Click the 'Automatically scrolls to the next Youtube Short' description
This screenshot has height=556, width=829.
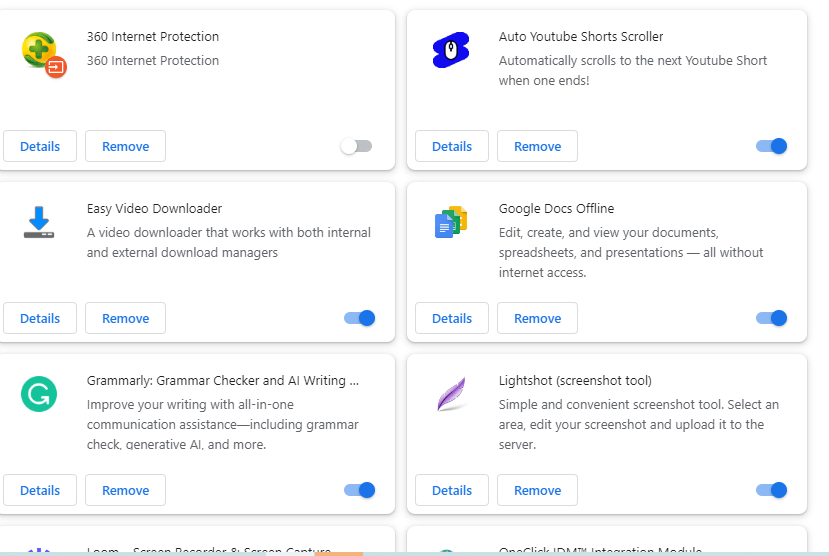click(x=633, y=70)
